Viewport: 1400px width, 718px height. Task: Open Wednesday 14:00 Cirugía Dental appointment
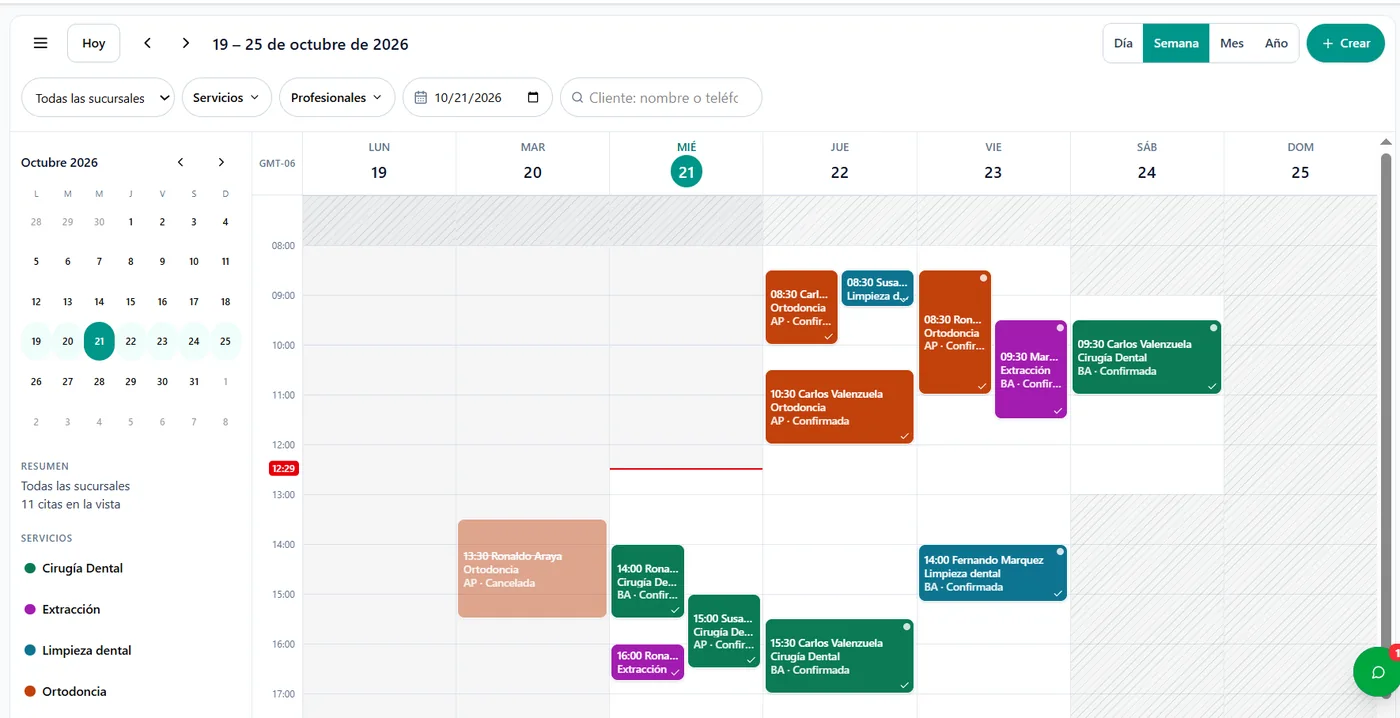tap(648, 581)
